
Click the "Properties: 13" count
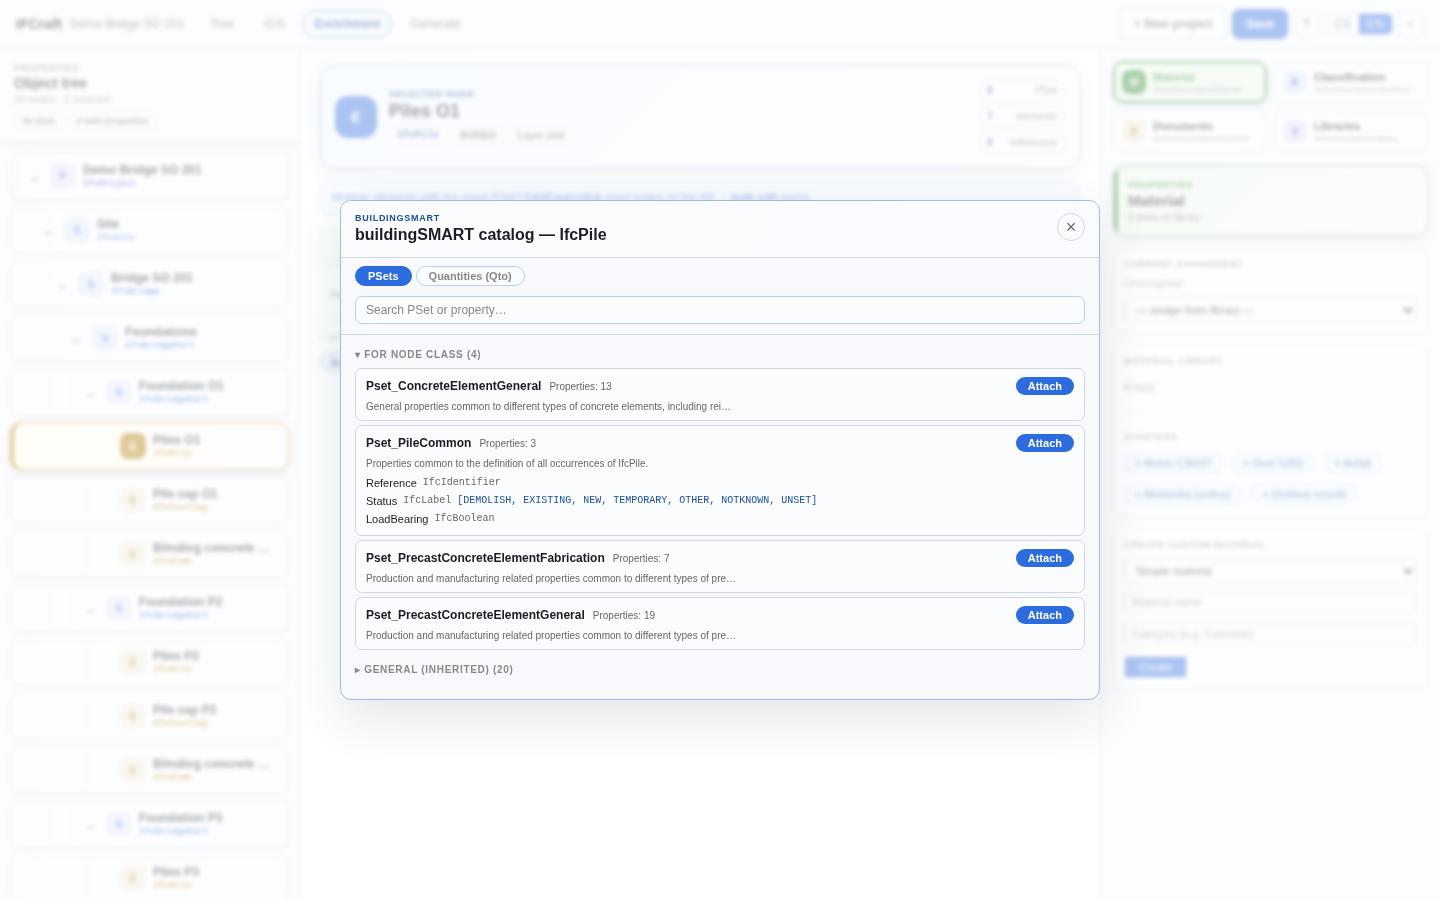[580, 386]
